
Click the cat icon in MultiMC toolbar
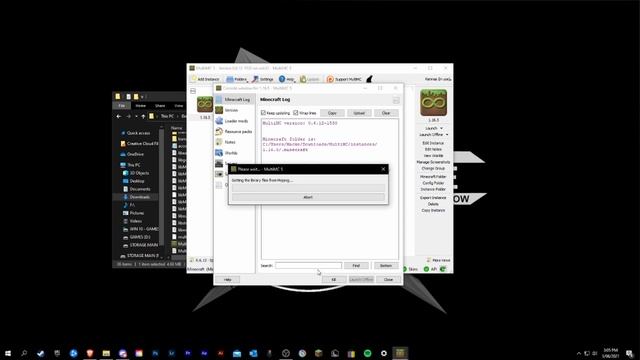click(369, 79)
